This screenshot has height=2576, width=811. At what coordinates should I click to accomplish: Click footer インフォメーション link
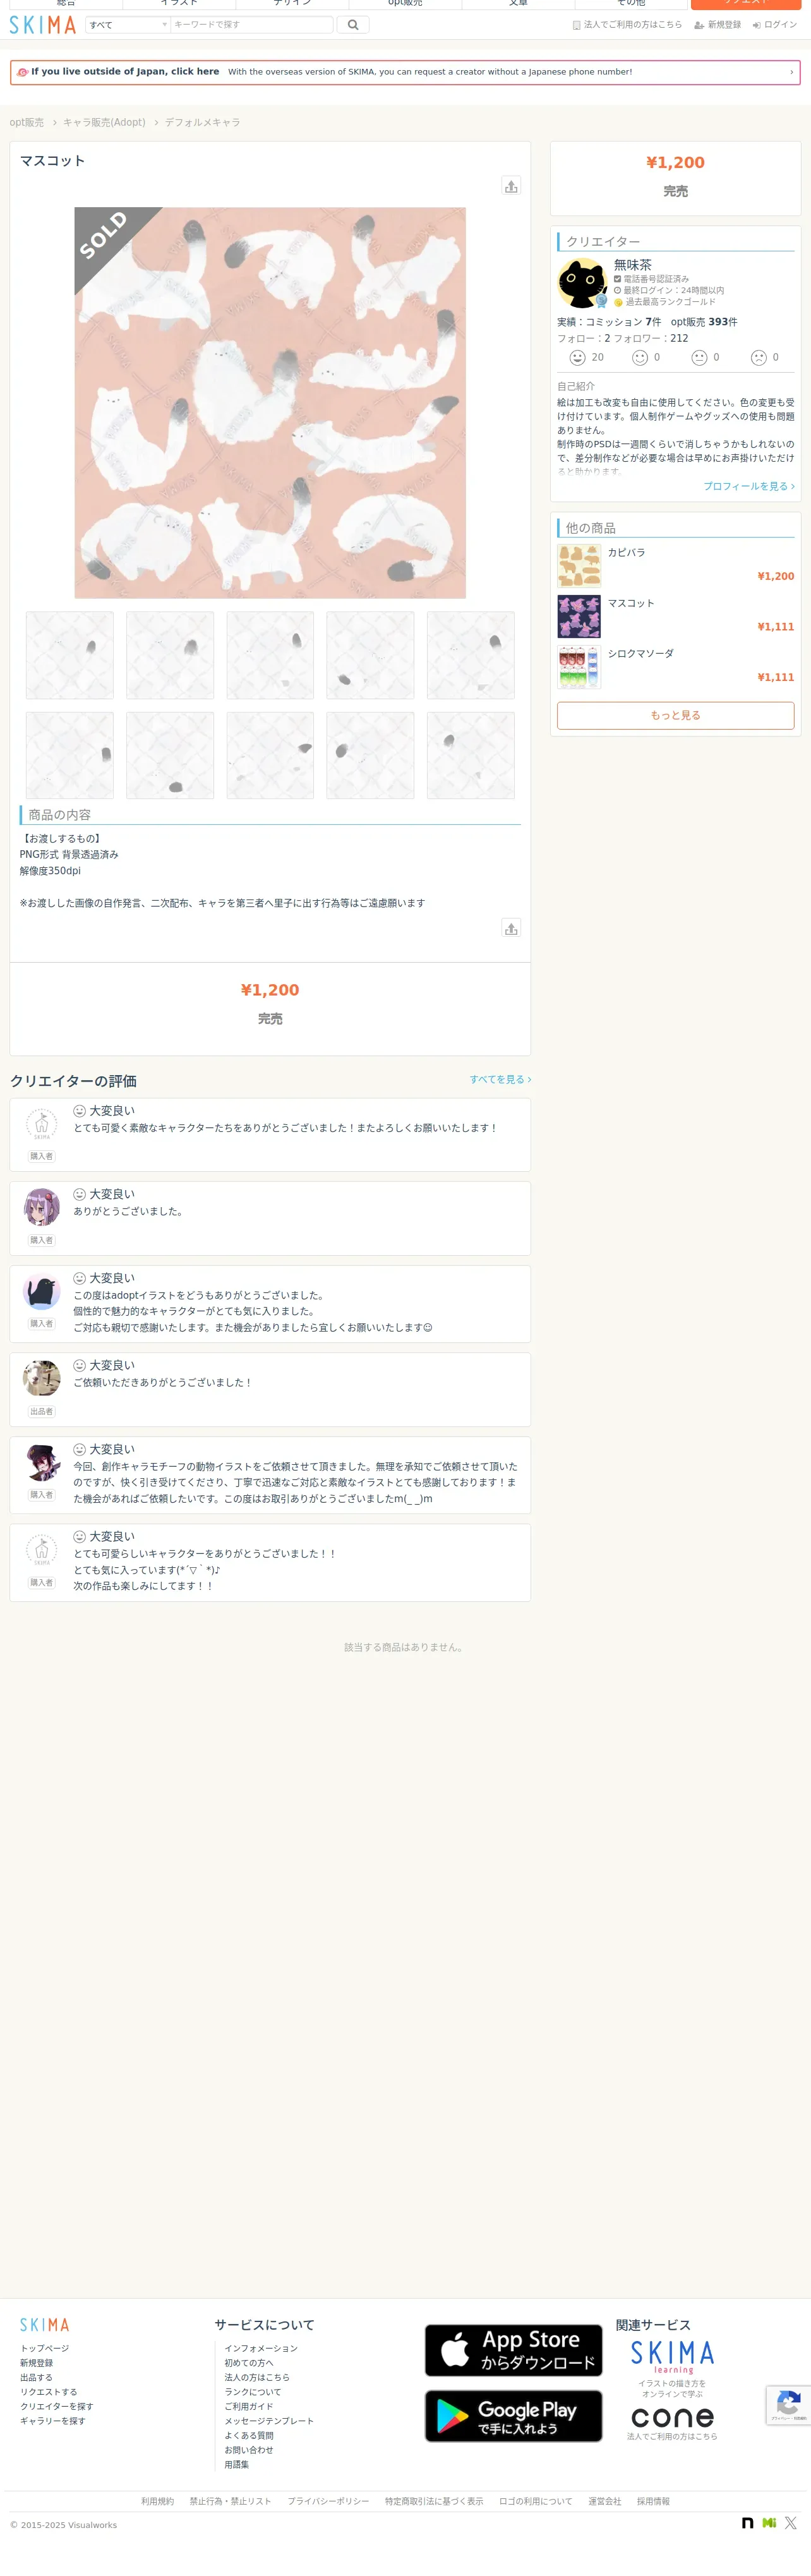pyautogui.click(x=261, y=2349)
